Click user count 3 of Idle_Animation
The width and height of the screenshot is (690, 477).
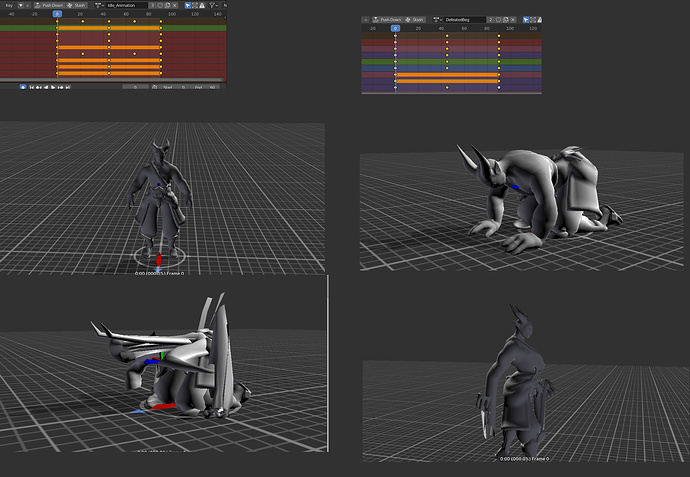coord(152,5)
